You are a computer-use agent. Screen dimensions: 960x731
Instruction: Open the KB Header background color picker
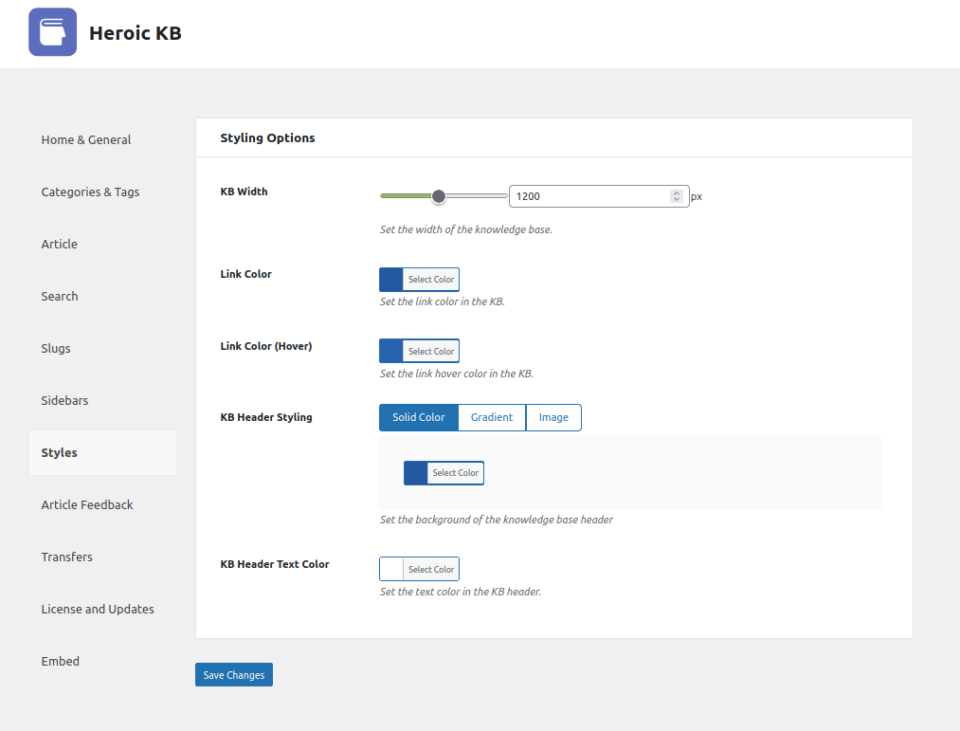[x=443, y=472]
